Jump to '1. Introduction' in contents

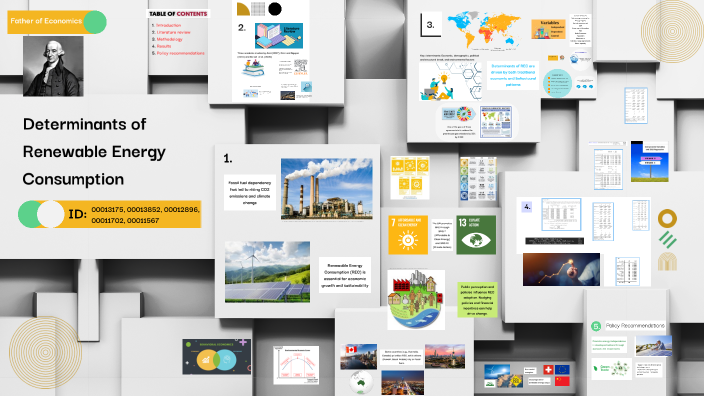tap(166, 25)
